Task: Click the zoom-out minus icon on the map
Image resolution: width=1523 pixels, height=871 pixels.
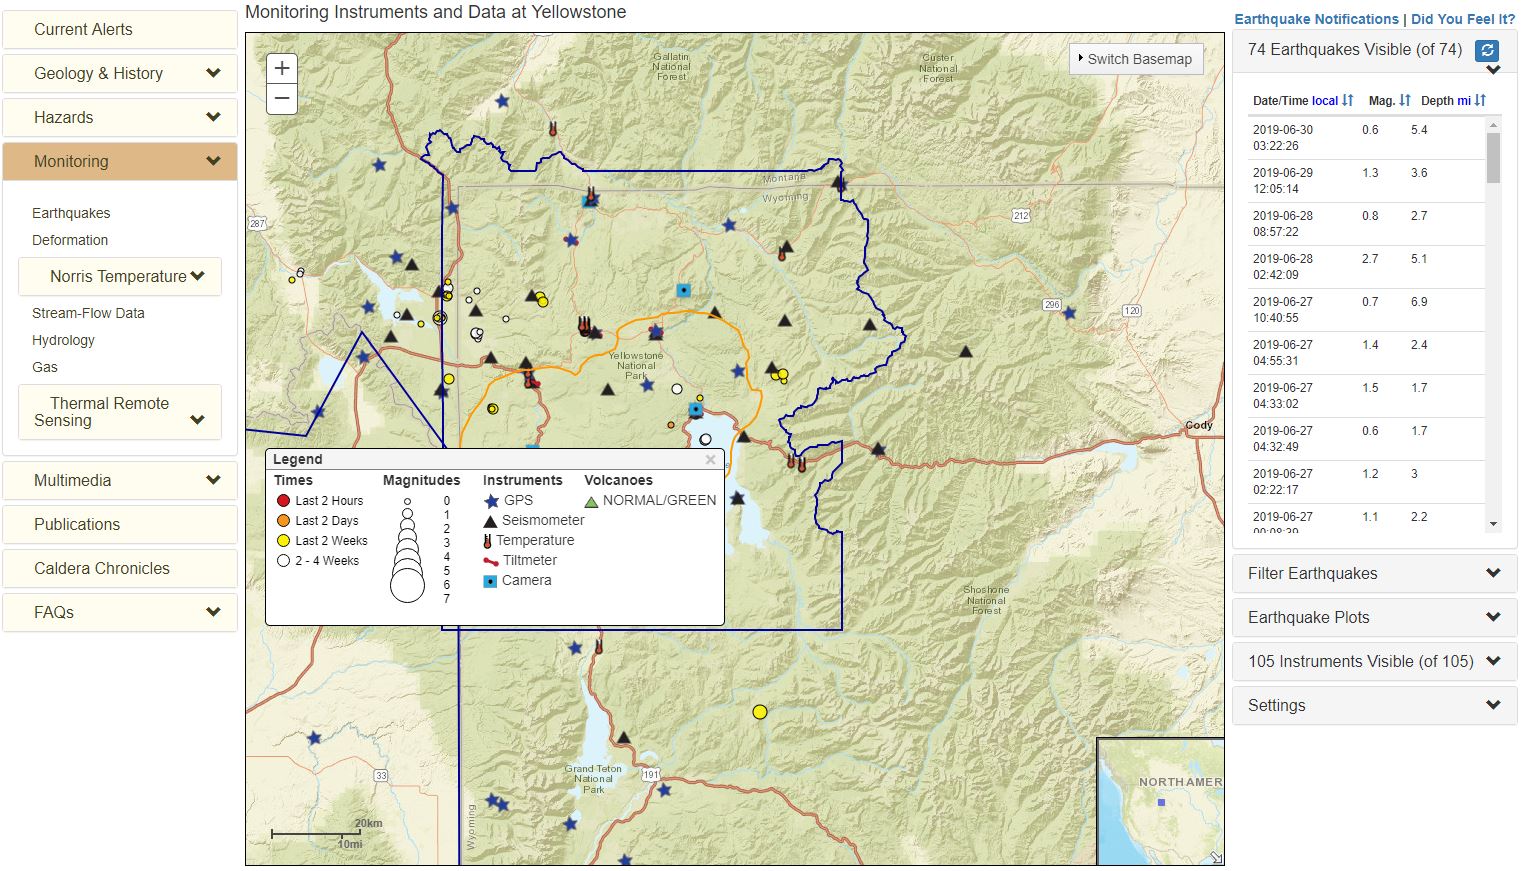Action: point(281,98)
